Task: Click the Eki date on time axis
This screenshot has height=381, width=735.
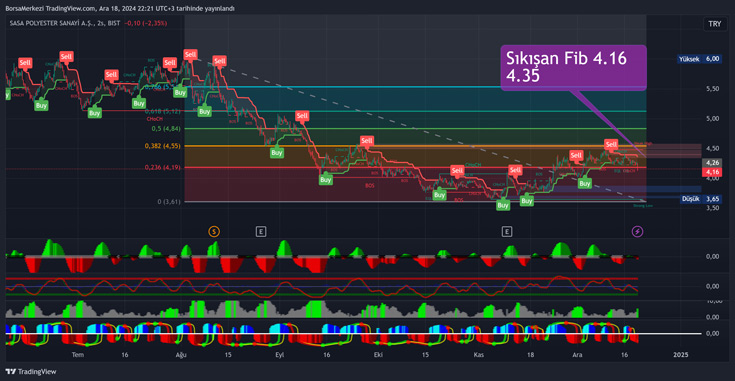Action: pyautogui.click(x=378, y=355)
